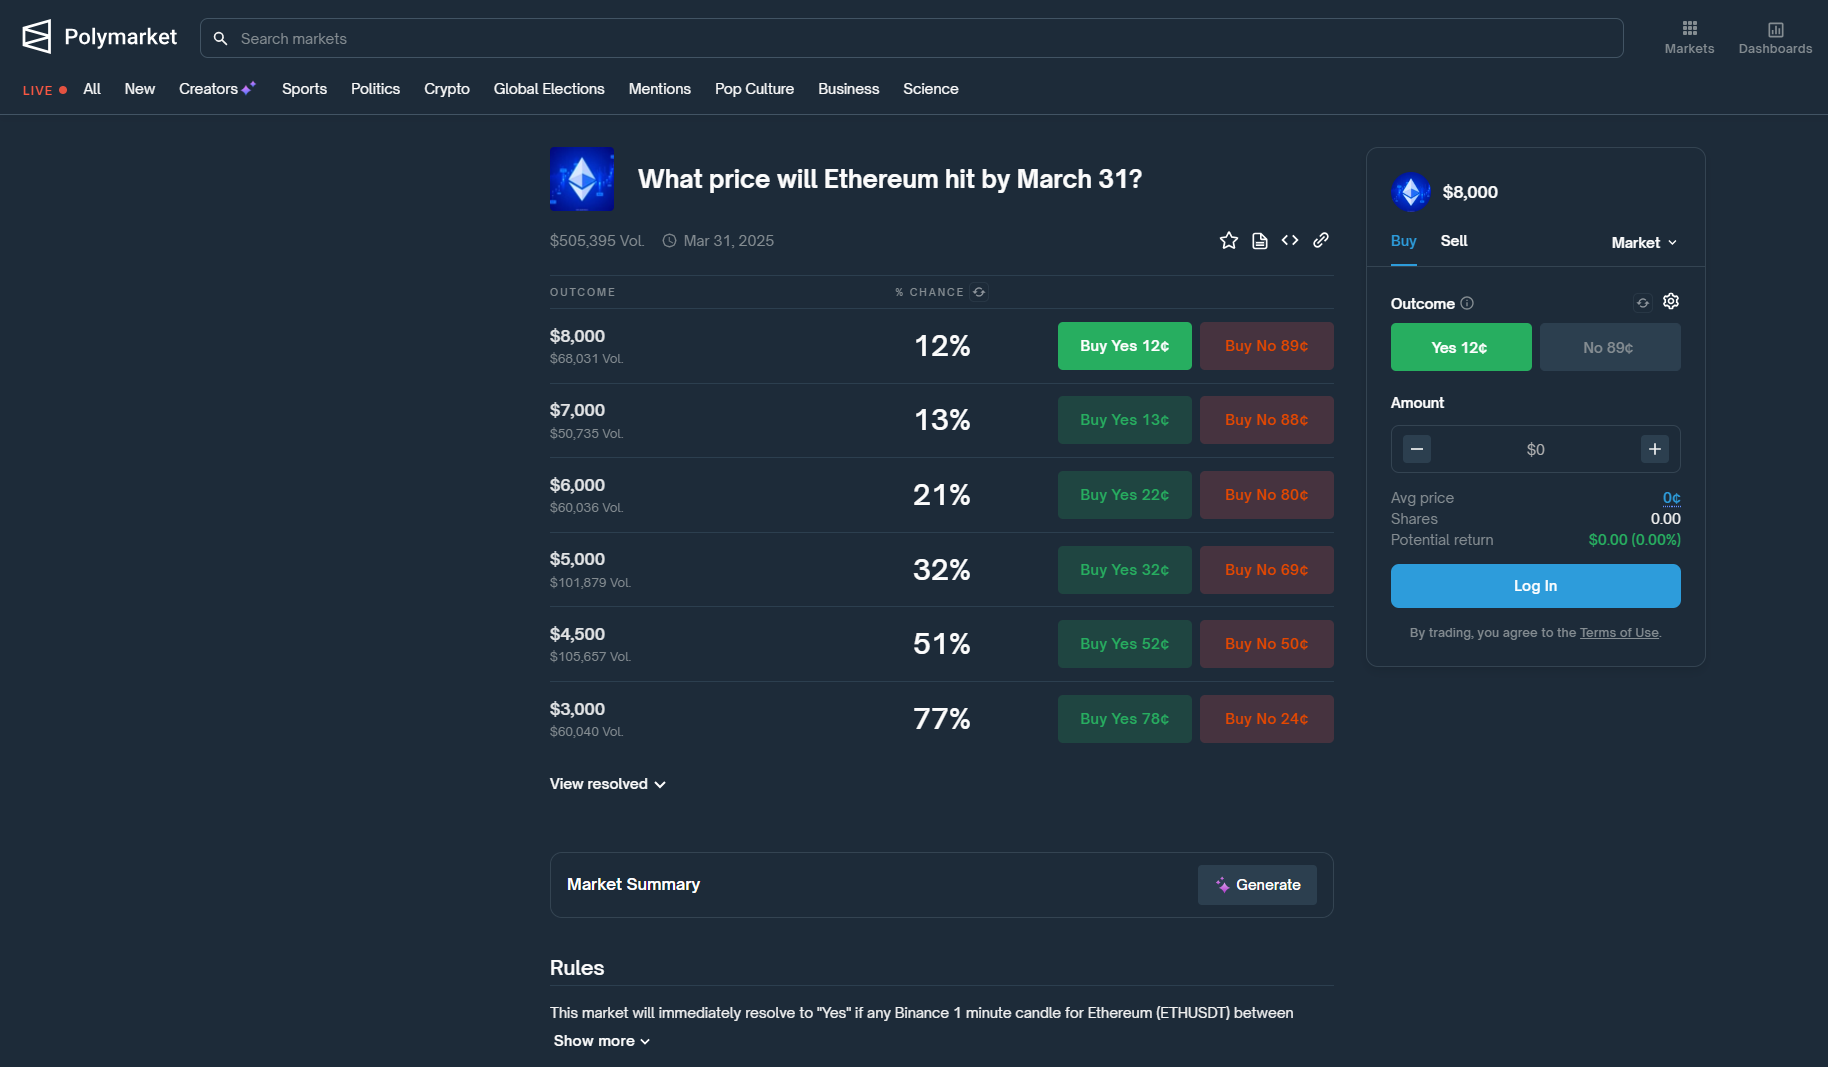Switch to the Sell tab
Viewport: 1828px width, 1067px height.
pos(1454,241)
